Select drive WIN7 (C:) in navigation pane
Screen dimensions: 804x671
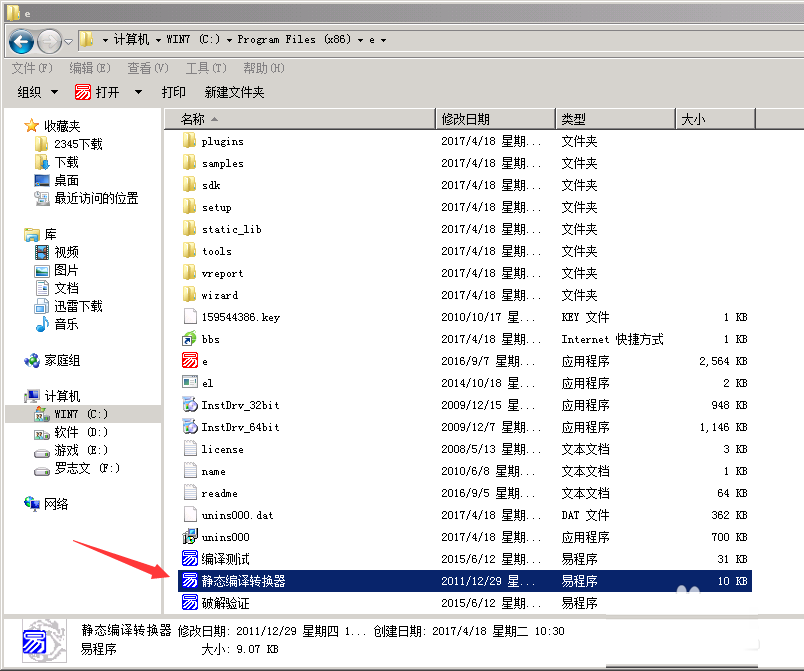click(x=82, y=414)
